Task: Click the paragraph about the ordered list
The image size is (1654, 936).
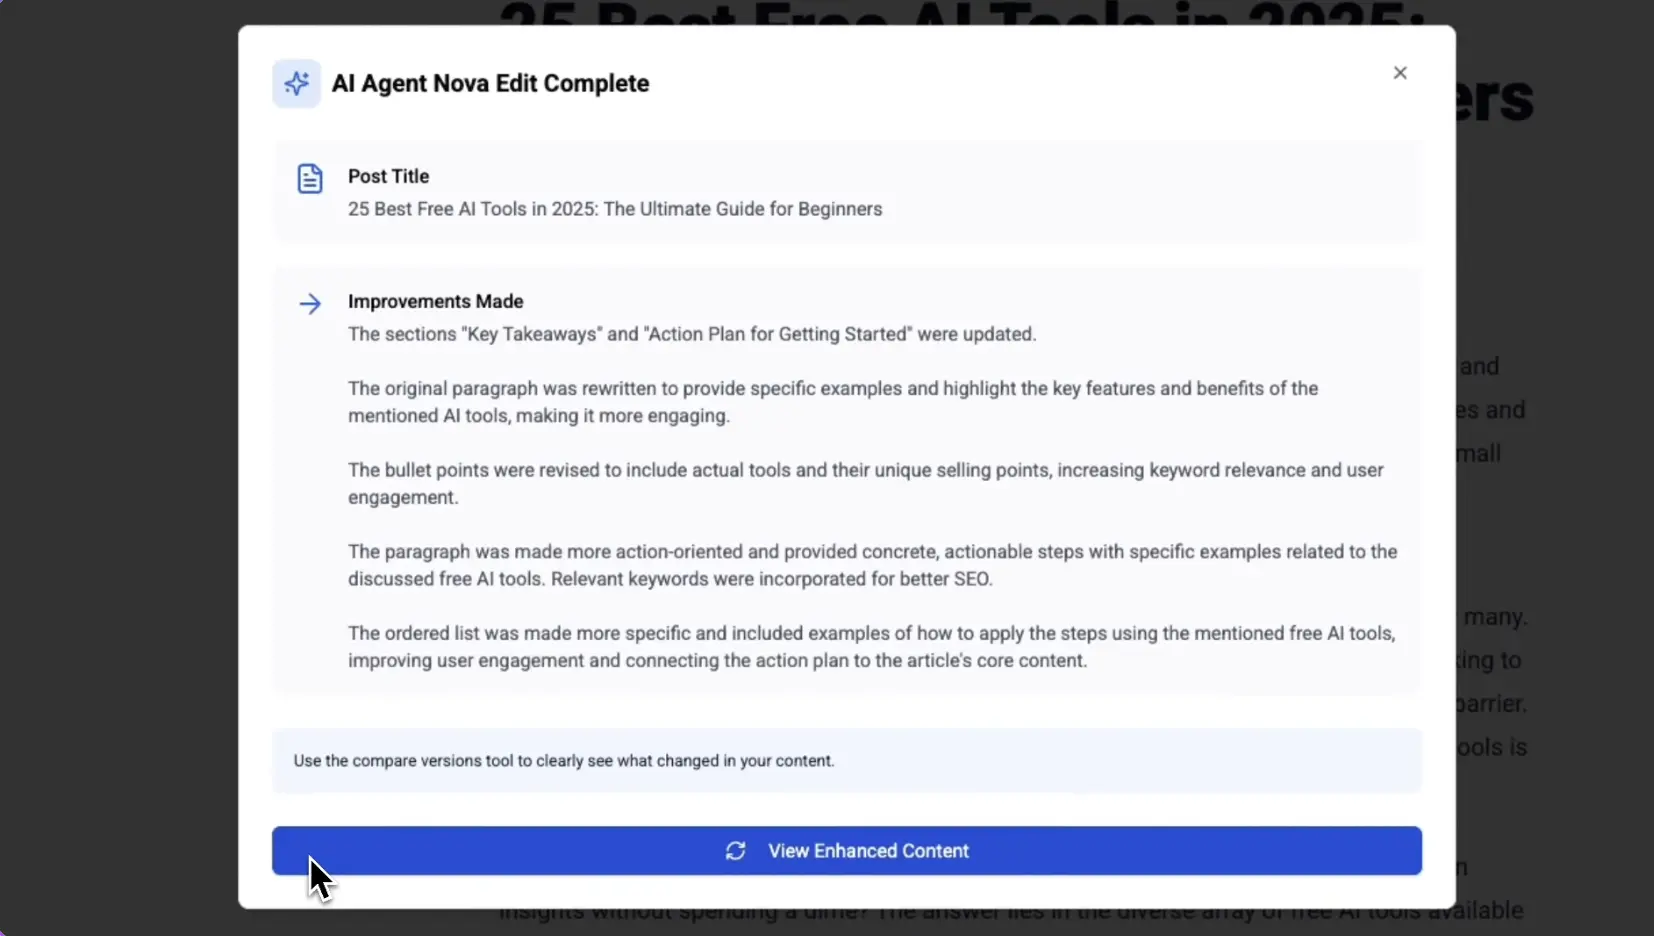Action: [x=871, y=647]
